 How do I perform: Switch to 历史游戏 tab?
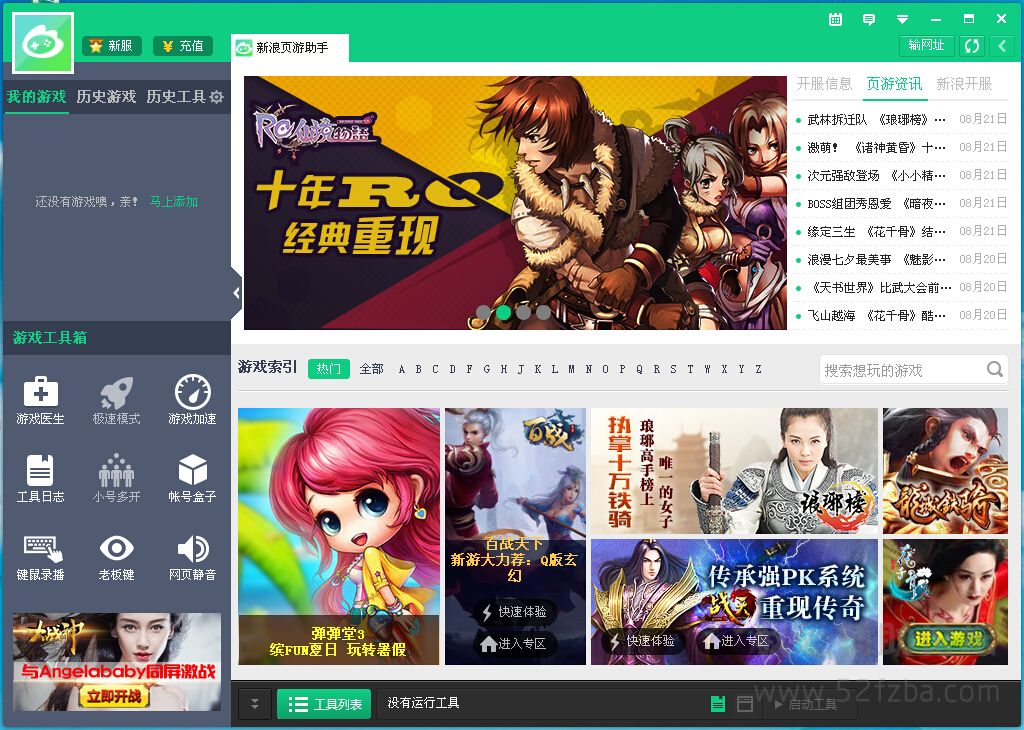click(106, 97)
